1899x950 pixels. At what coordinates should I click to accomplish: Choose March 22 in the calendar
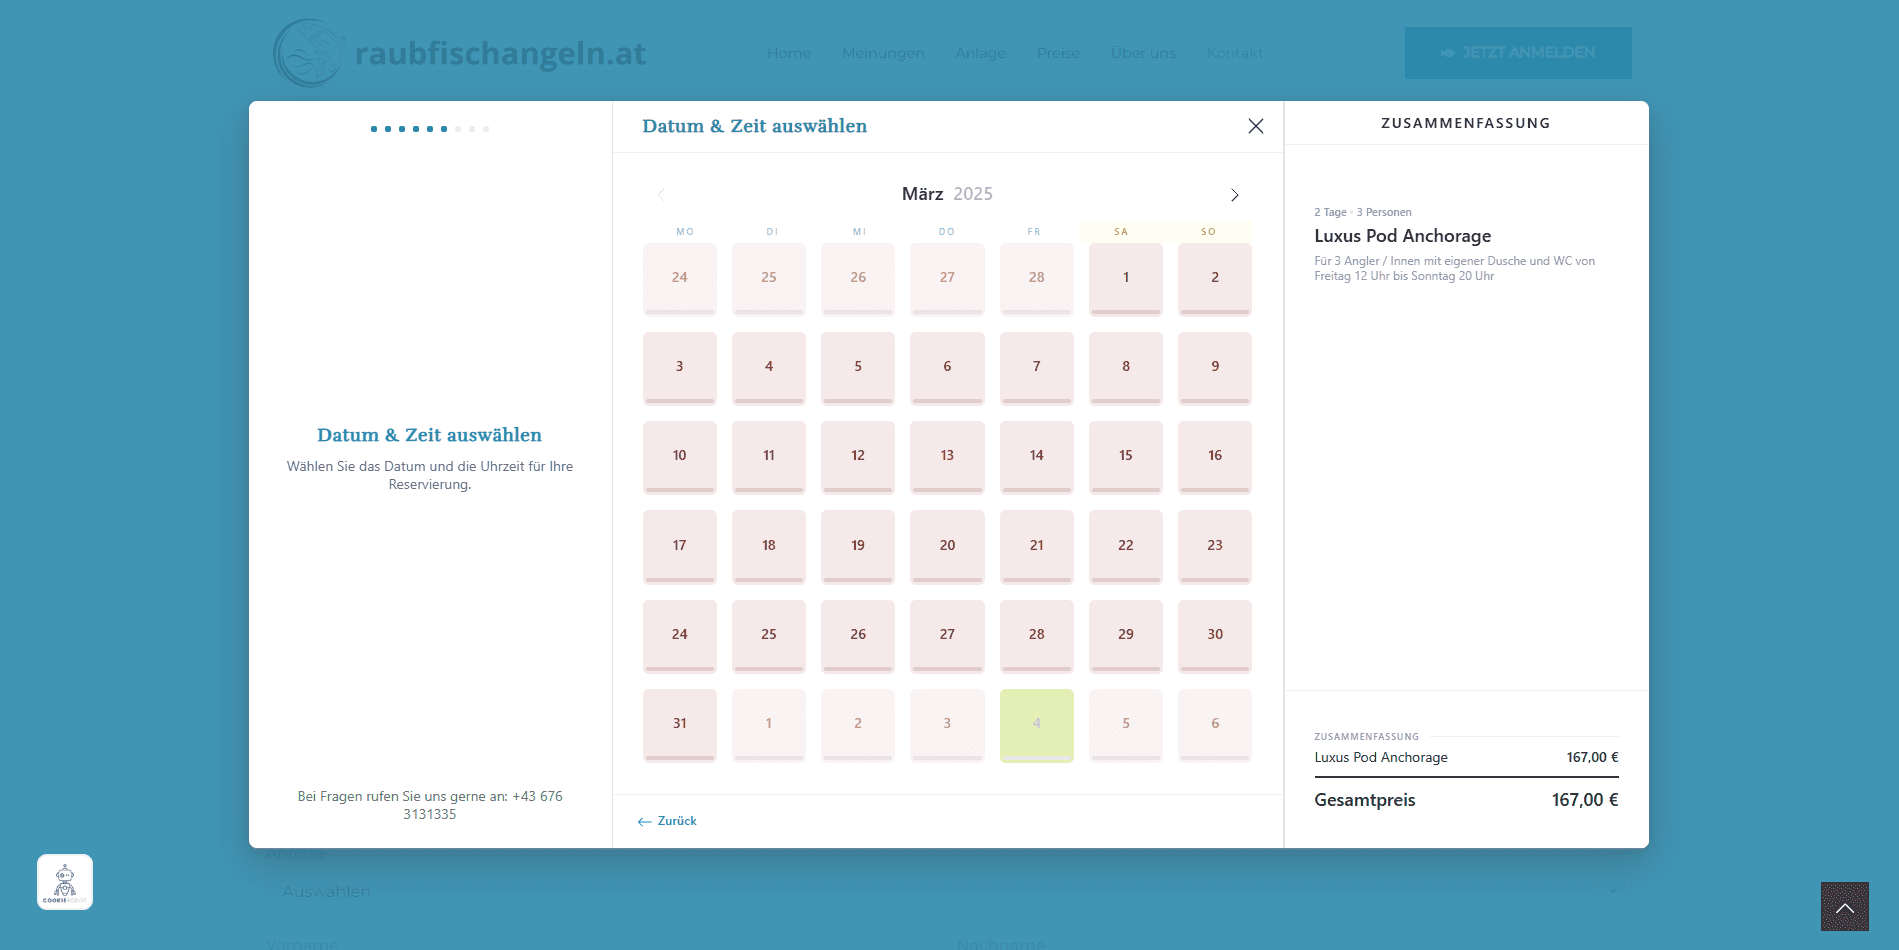[x=1126, y=547]
